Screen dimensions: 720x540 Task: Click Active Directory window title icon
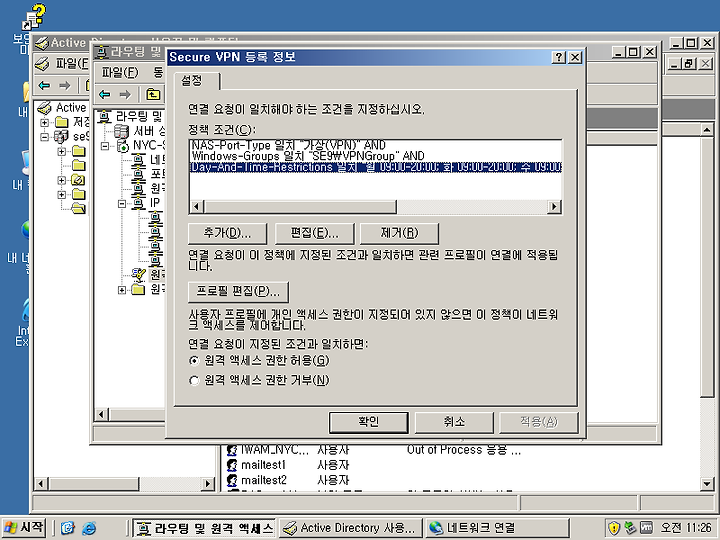(x=41, y=43)
